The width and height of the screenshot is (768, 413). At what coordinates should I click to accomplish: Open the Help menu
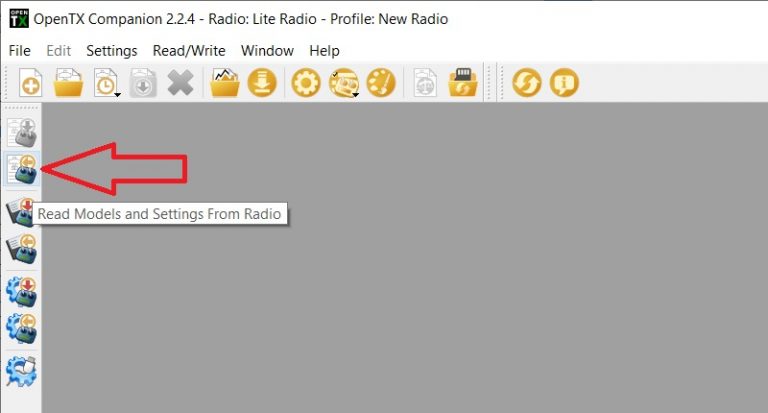click(324, 50)
